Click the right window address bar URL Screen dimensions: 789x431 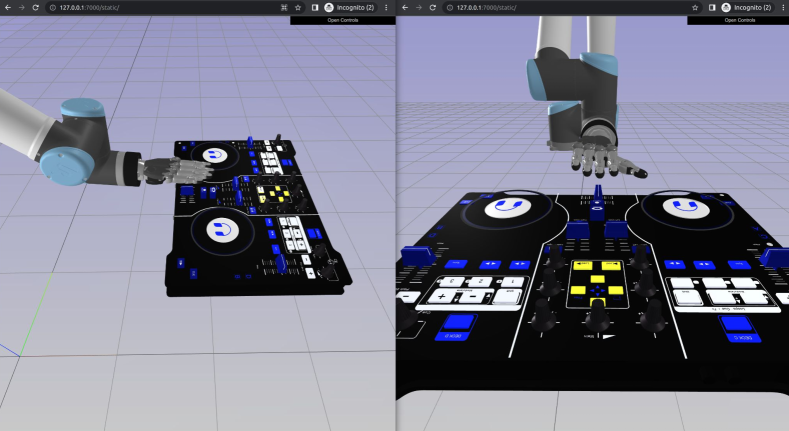(487, 8)
